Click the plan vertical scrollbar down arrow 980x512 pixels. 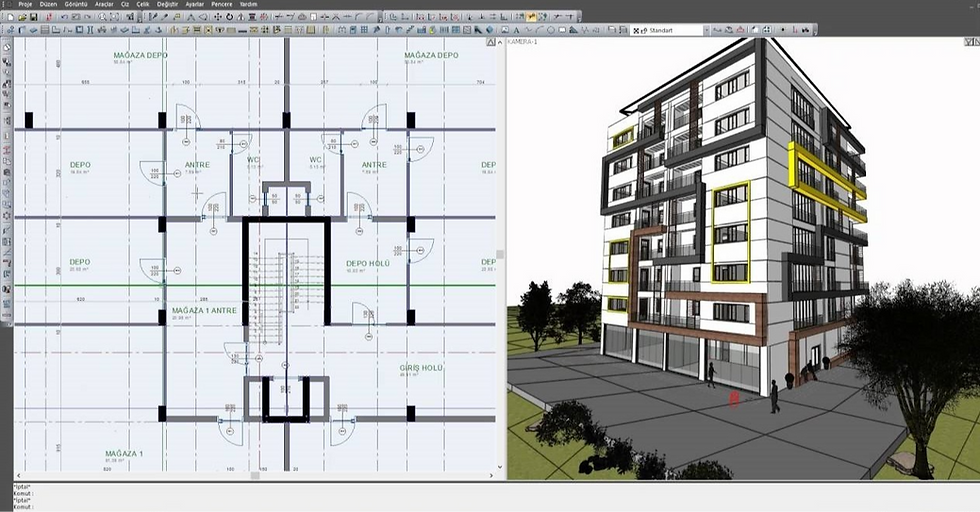(500, 467)
